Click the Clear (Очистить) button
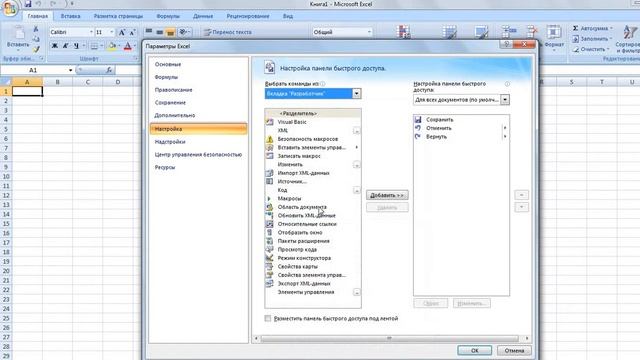Viewport: 640px width, 360px height. pos(590,49)
